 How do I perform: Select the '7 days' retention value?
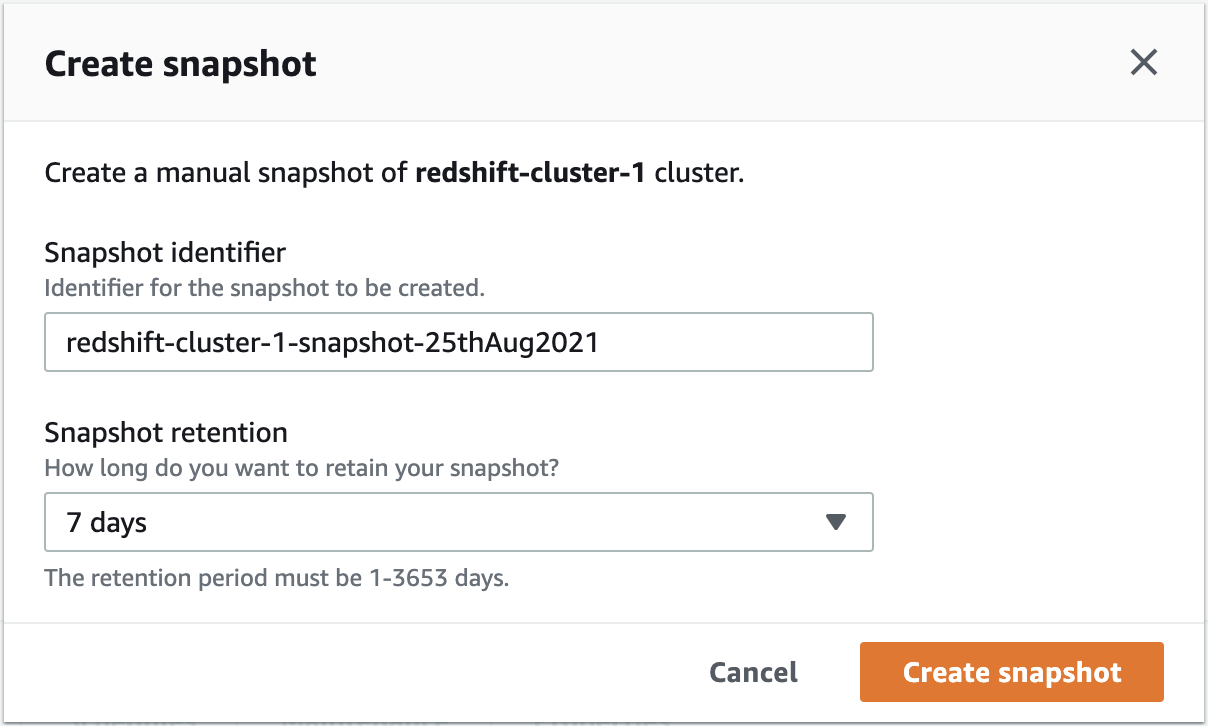coord(106,522)
